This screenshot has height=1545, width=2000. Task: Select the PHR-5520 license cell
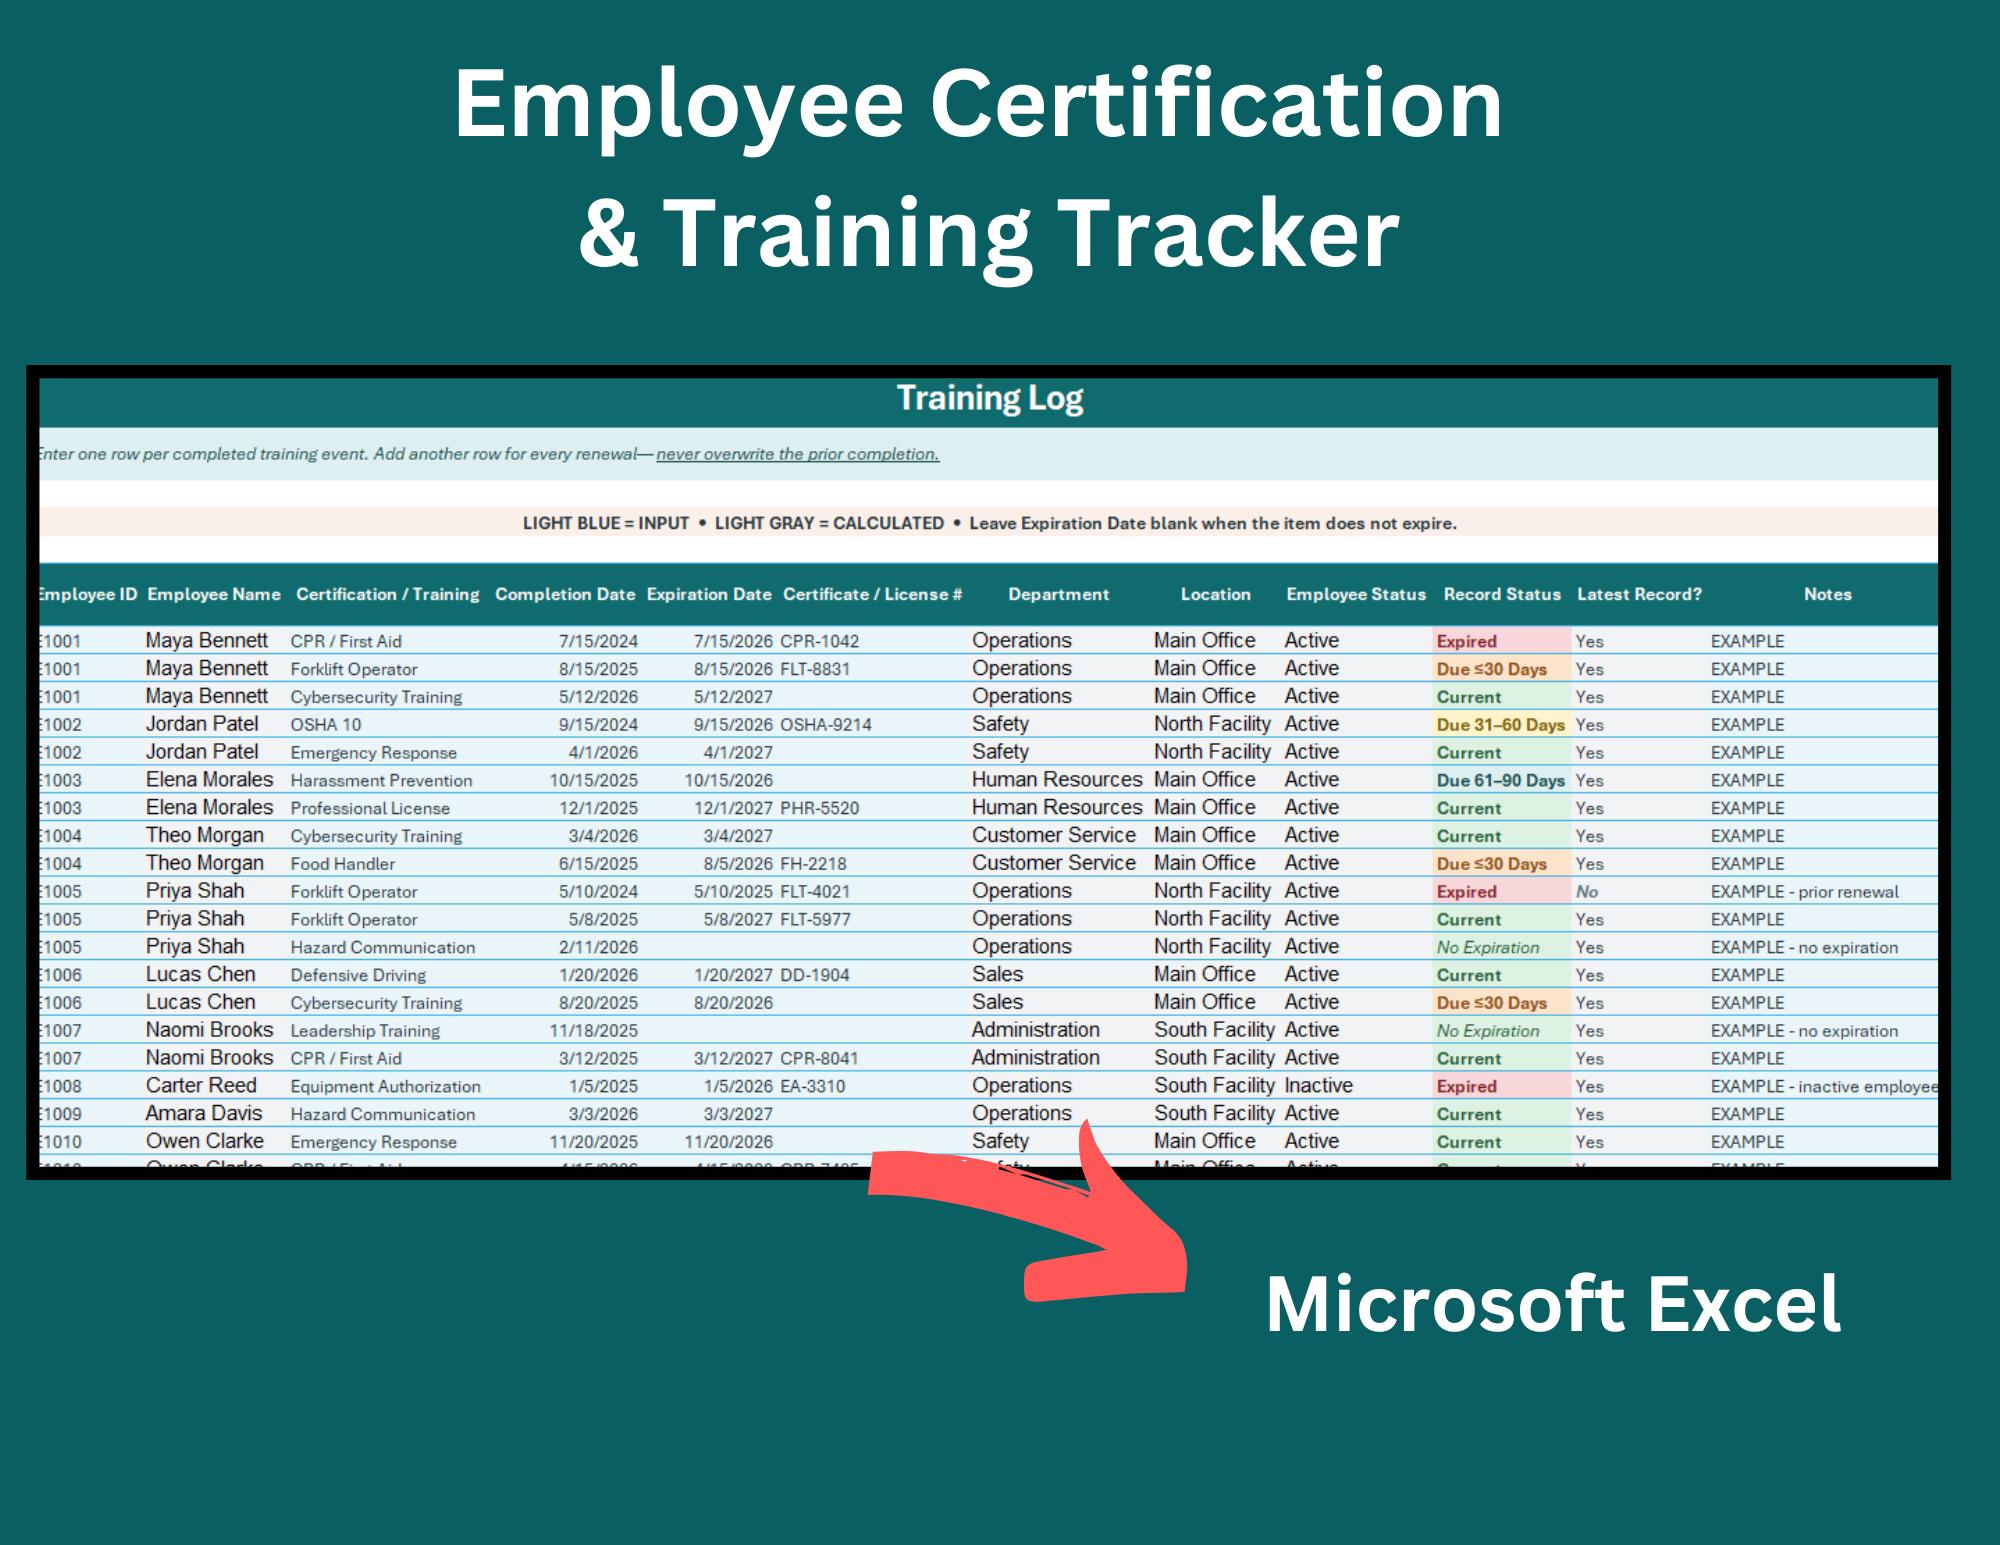820,808
